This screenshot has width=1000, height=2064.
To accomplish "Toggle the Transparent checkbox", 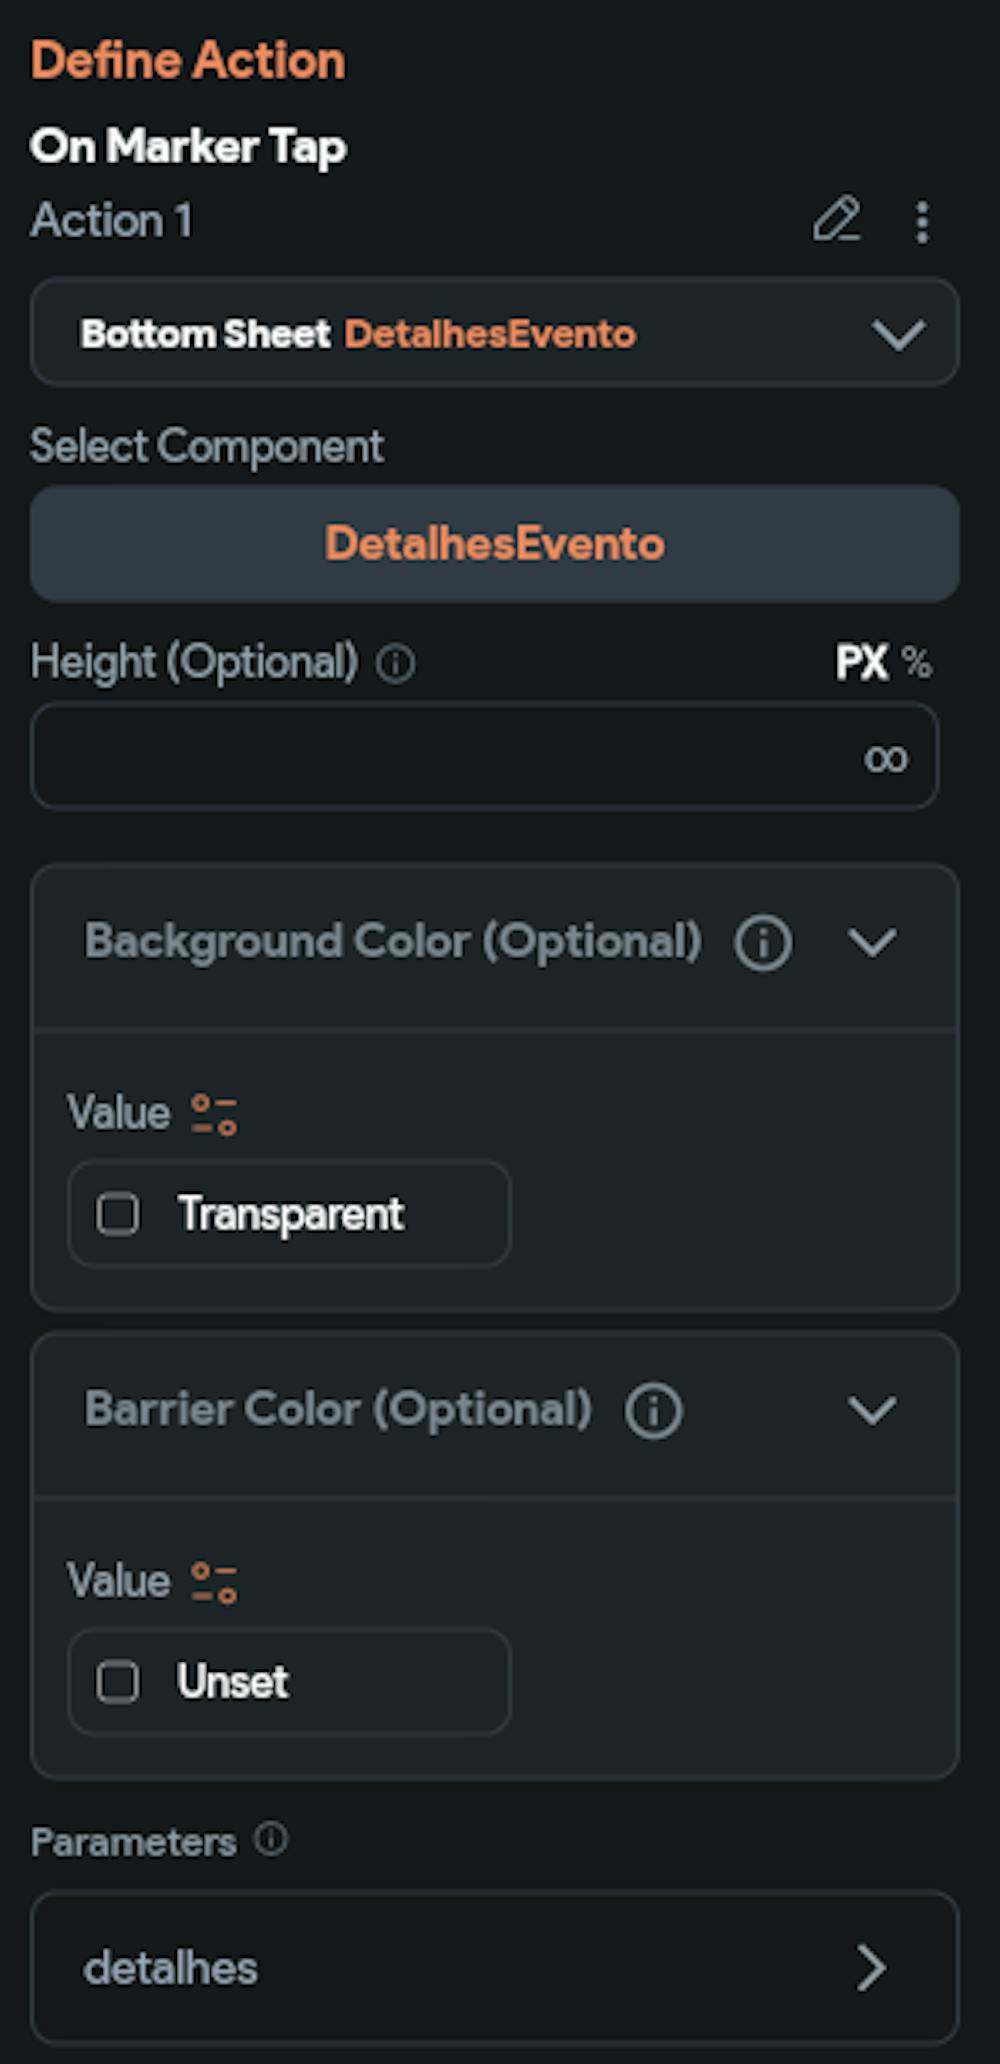I will [x=118, y=1214].
